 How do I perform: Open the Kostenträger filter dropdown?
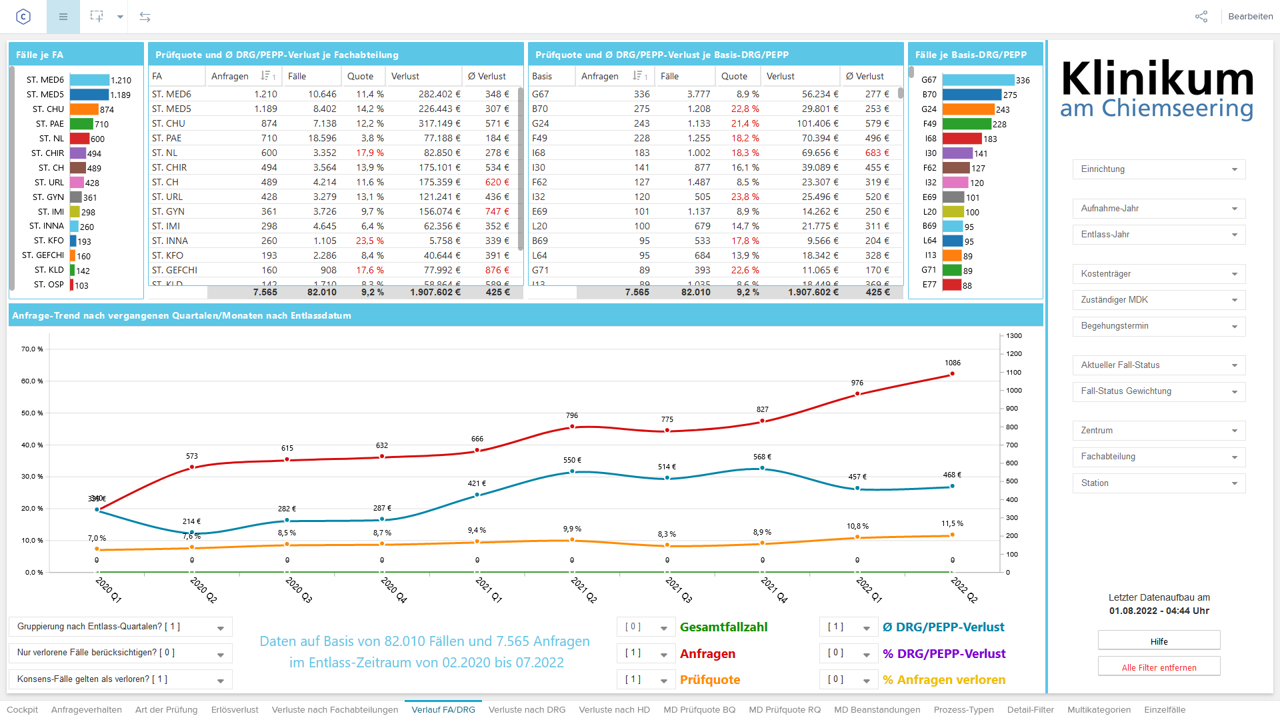coord(1159,273)
